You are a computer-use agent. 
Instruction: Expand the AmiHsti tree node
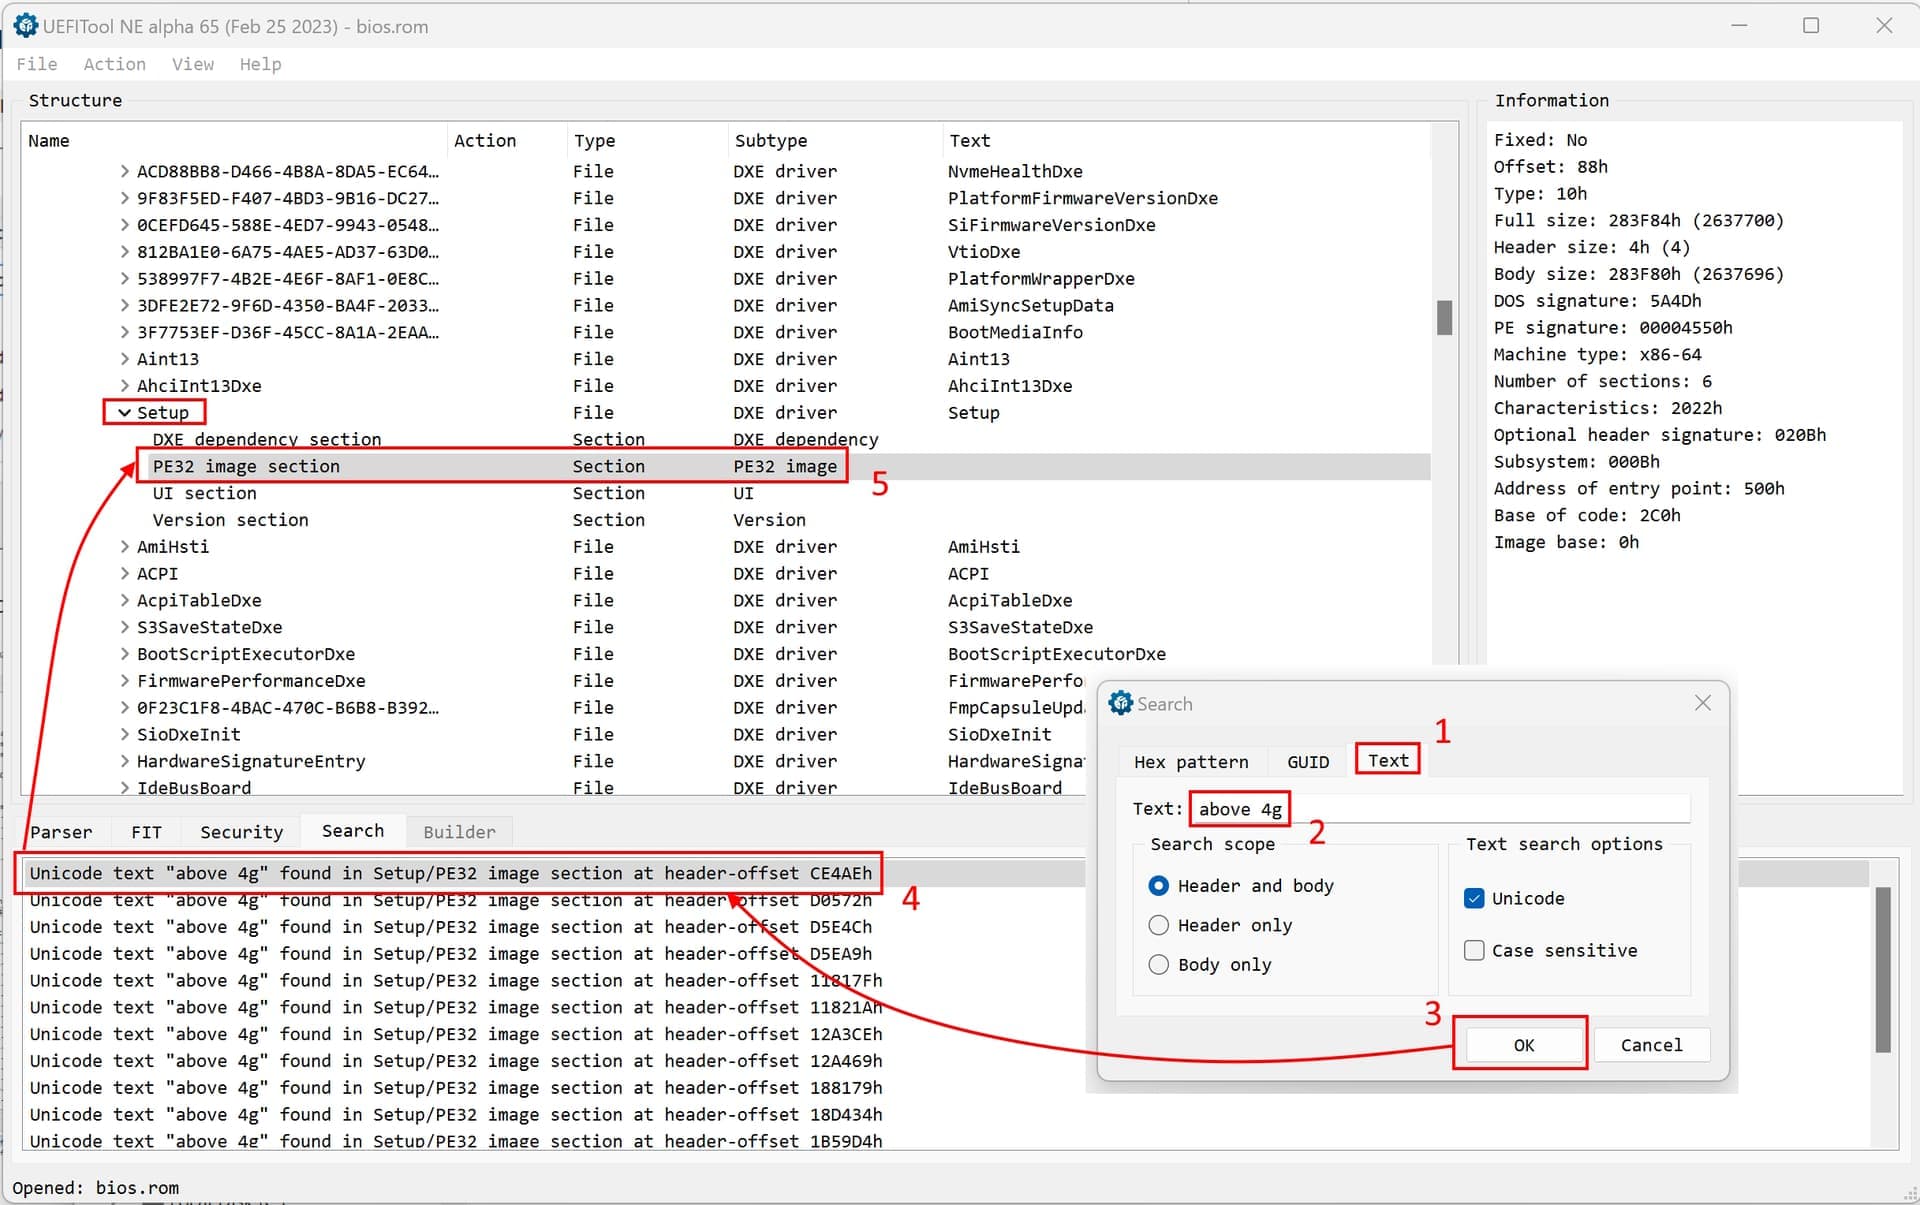pyautogui.click(x=124, y=547)
